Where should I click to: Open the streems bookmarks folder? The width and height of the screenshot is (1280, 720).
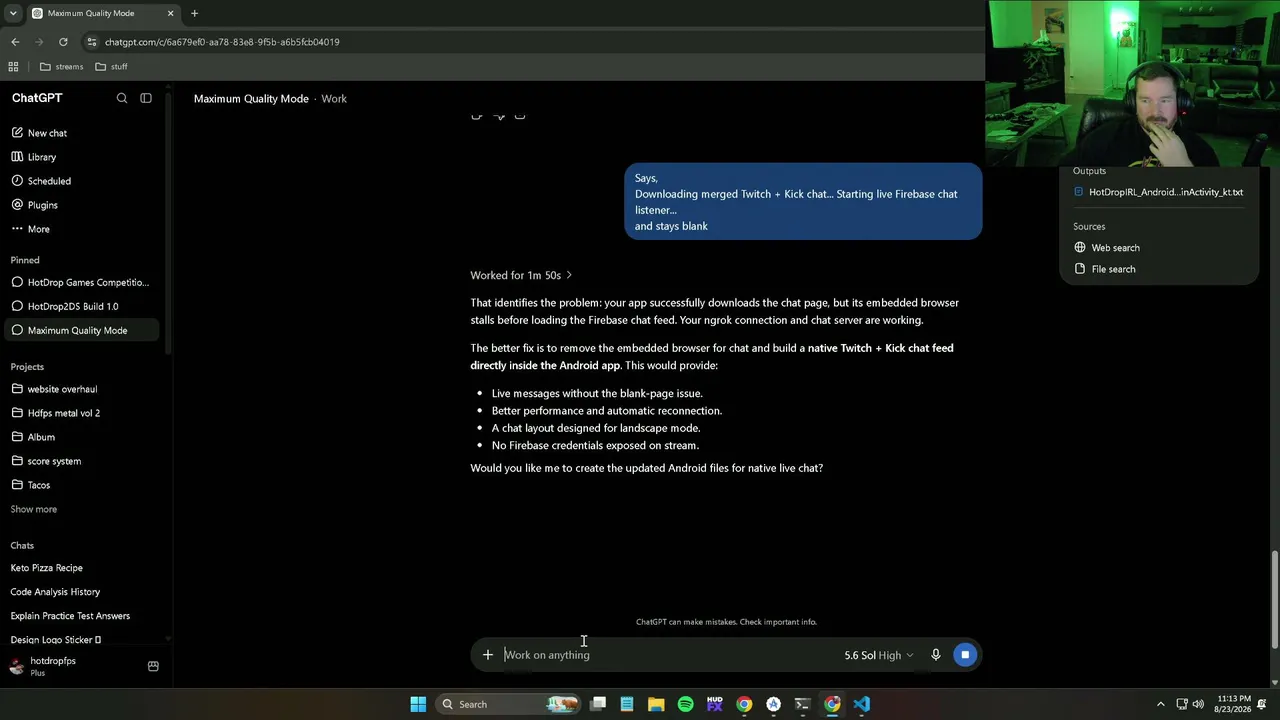tap(62, 67)
